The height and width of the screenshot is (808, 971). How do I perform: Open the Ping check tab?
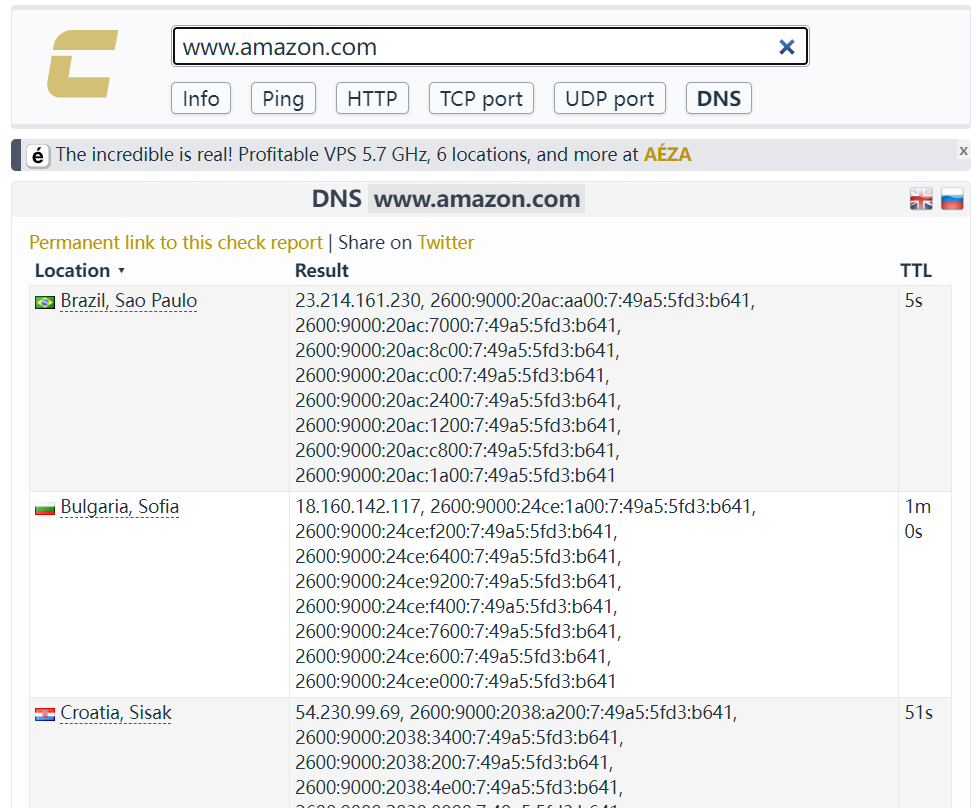point(283,98)
